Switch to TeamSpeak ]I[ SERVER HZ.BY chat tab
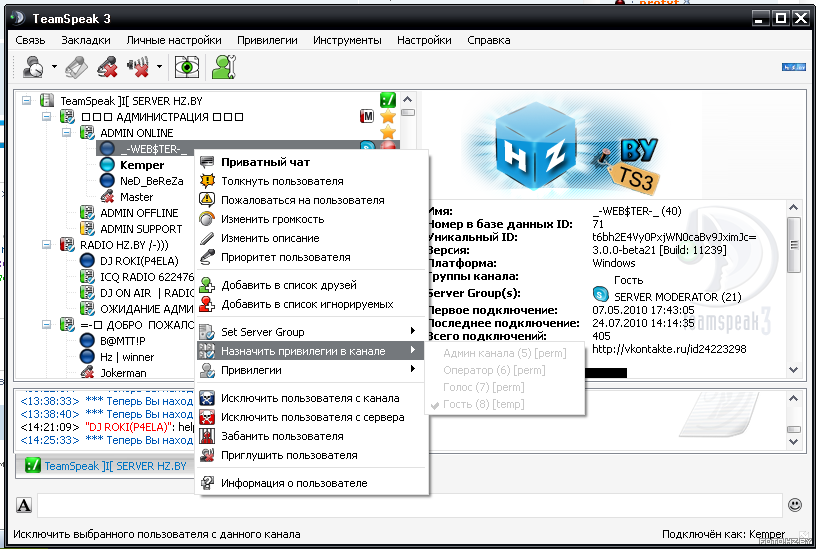 point(107,466)
